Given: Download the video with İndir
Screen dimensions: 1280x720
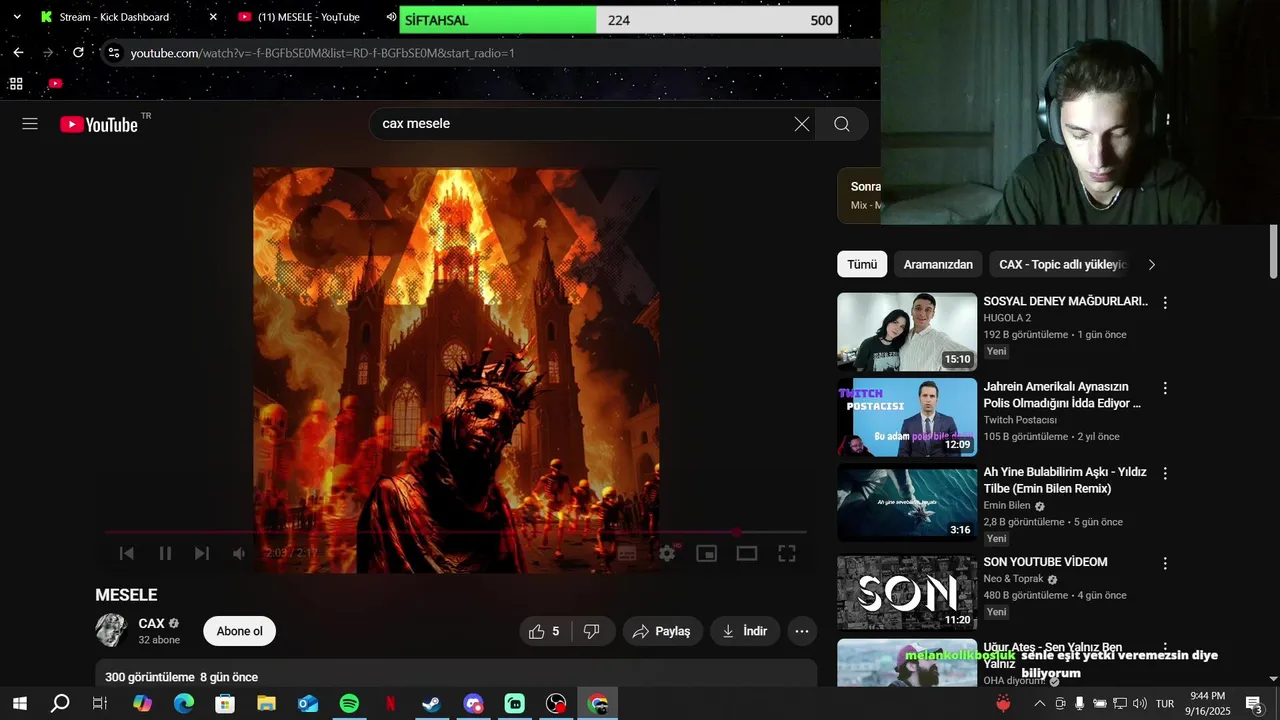Looking at the screenshot, I should coord(745,631).
